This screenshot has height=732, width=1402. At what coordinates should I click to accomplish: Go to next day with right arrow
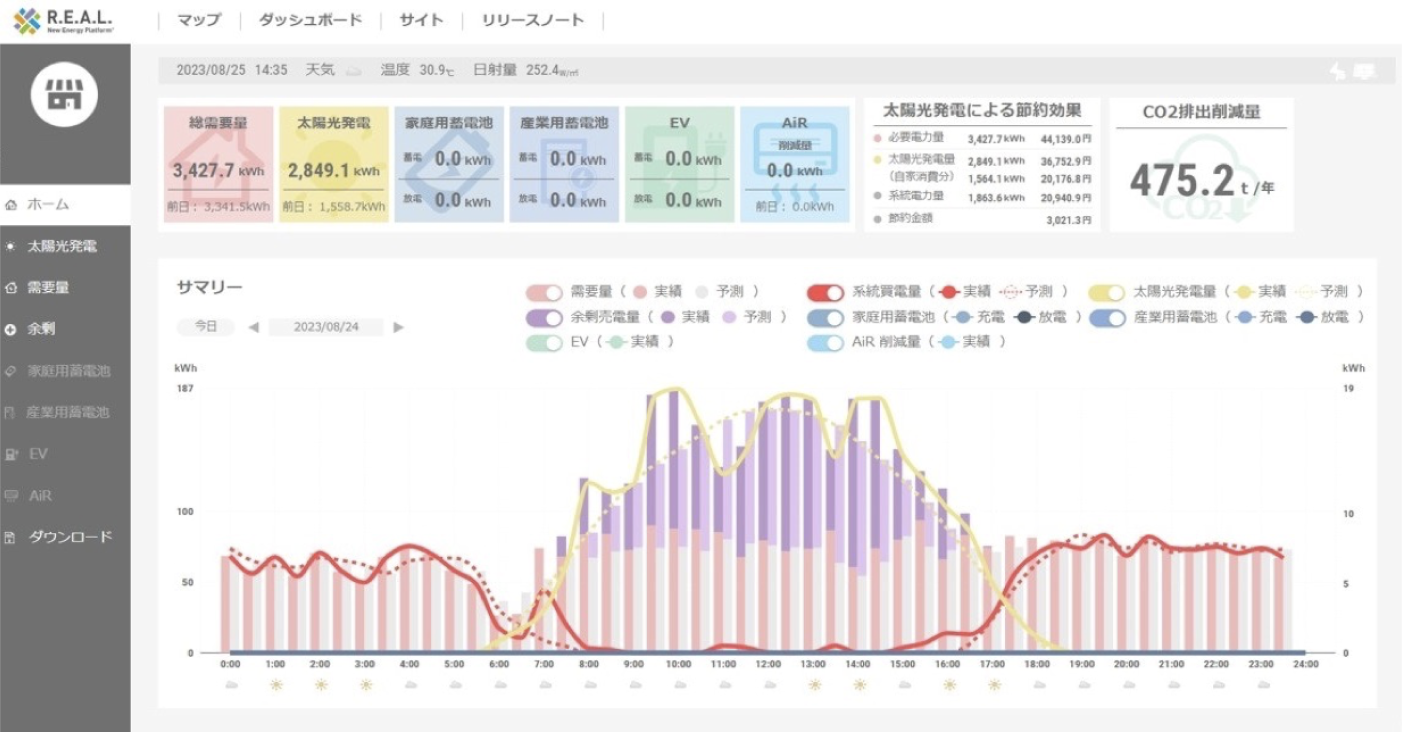click(x=398, y=327)
